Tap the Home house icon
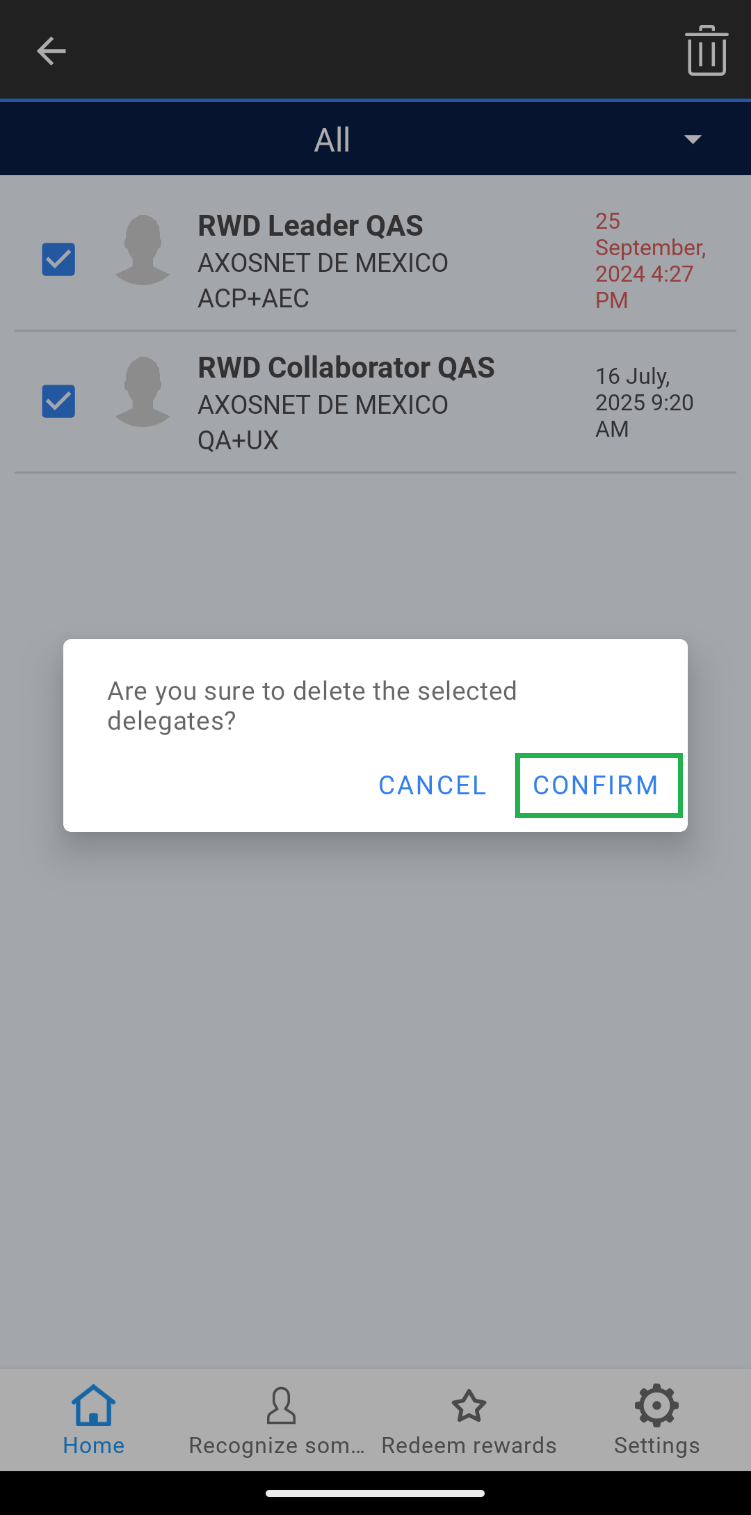This screenshot has height=1515, width=751. (93, 1405)
